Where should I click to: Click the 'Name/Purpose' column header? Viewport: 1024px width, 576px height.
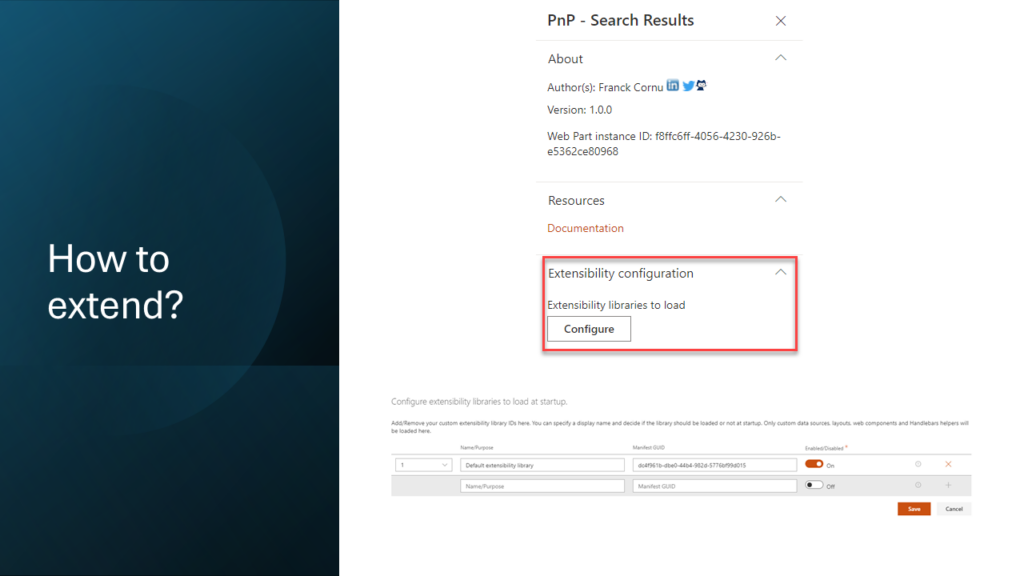click(x=477, y=447)
